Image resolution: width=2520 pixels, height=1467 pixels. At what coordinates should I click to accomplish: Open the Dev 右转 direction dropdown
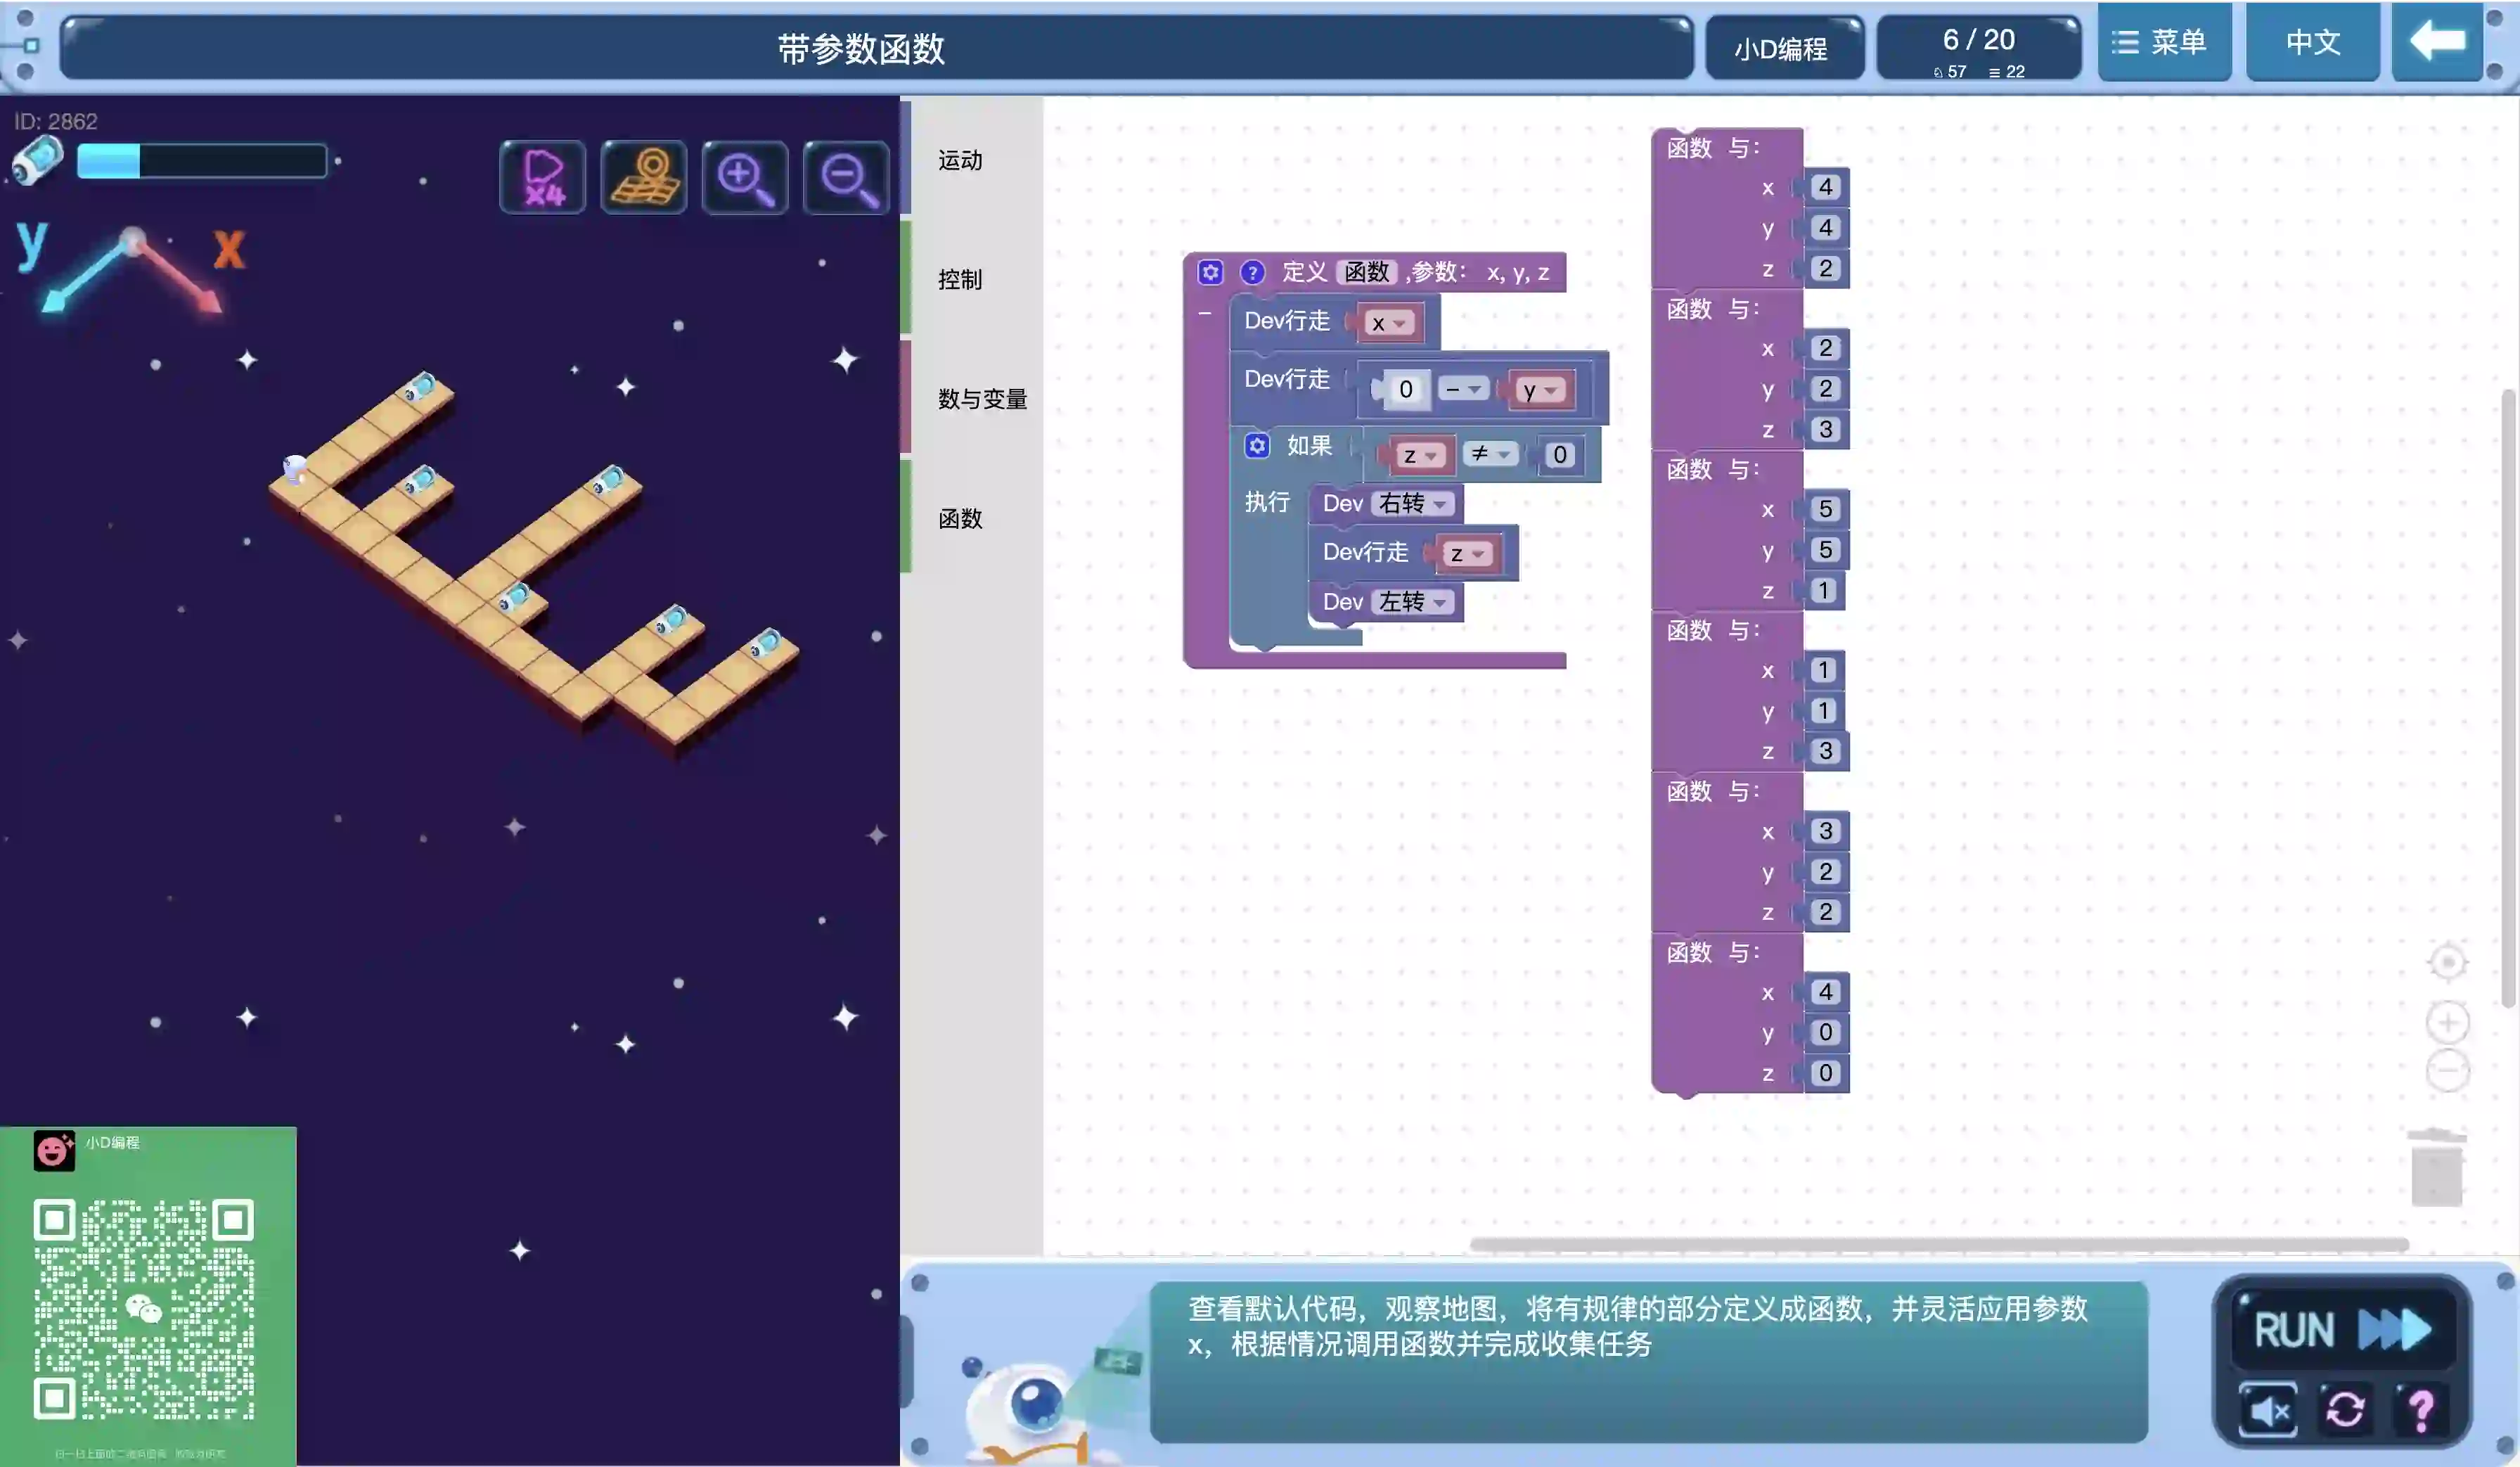1413,504
